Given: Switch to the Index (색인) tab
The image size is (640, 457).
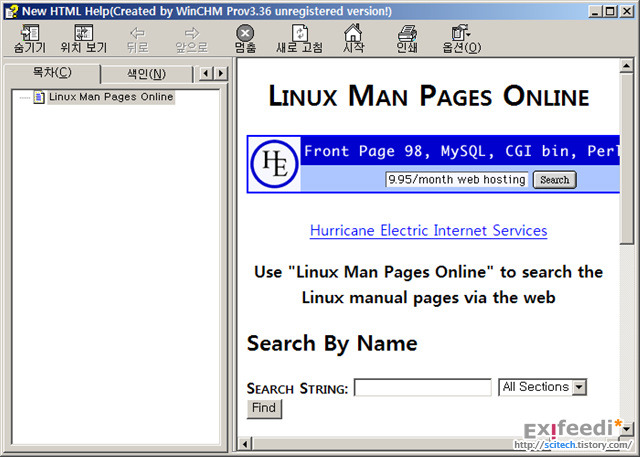Looking at the screenshot, I should 146,74.
